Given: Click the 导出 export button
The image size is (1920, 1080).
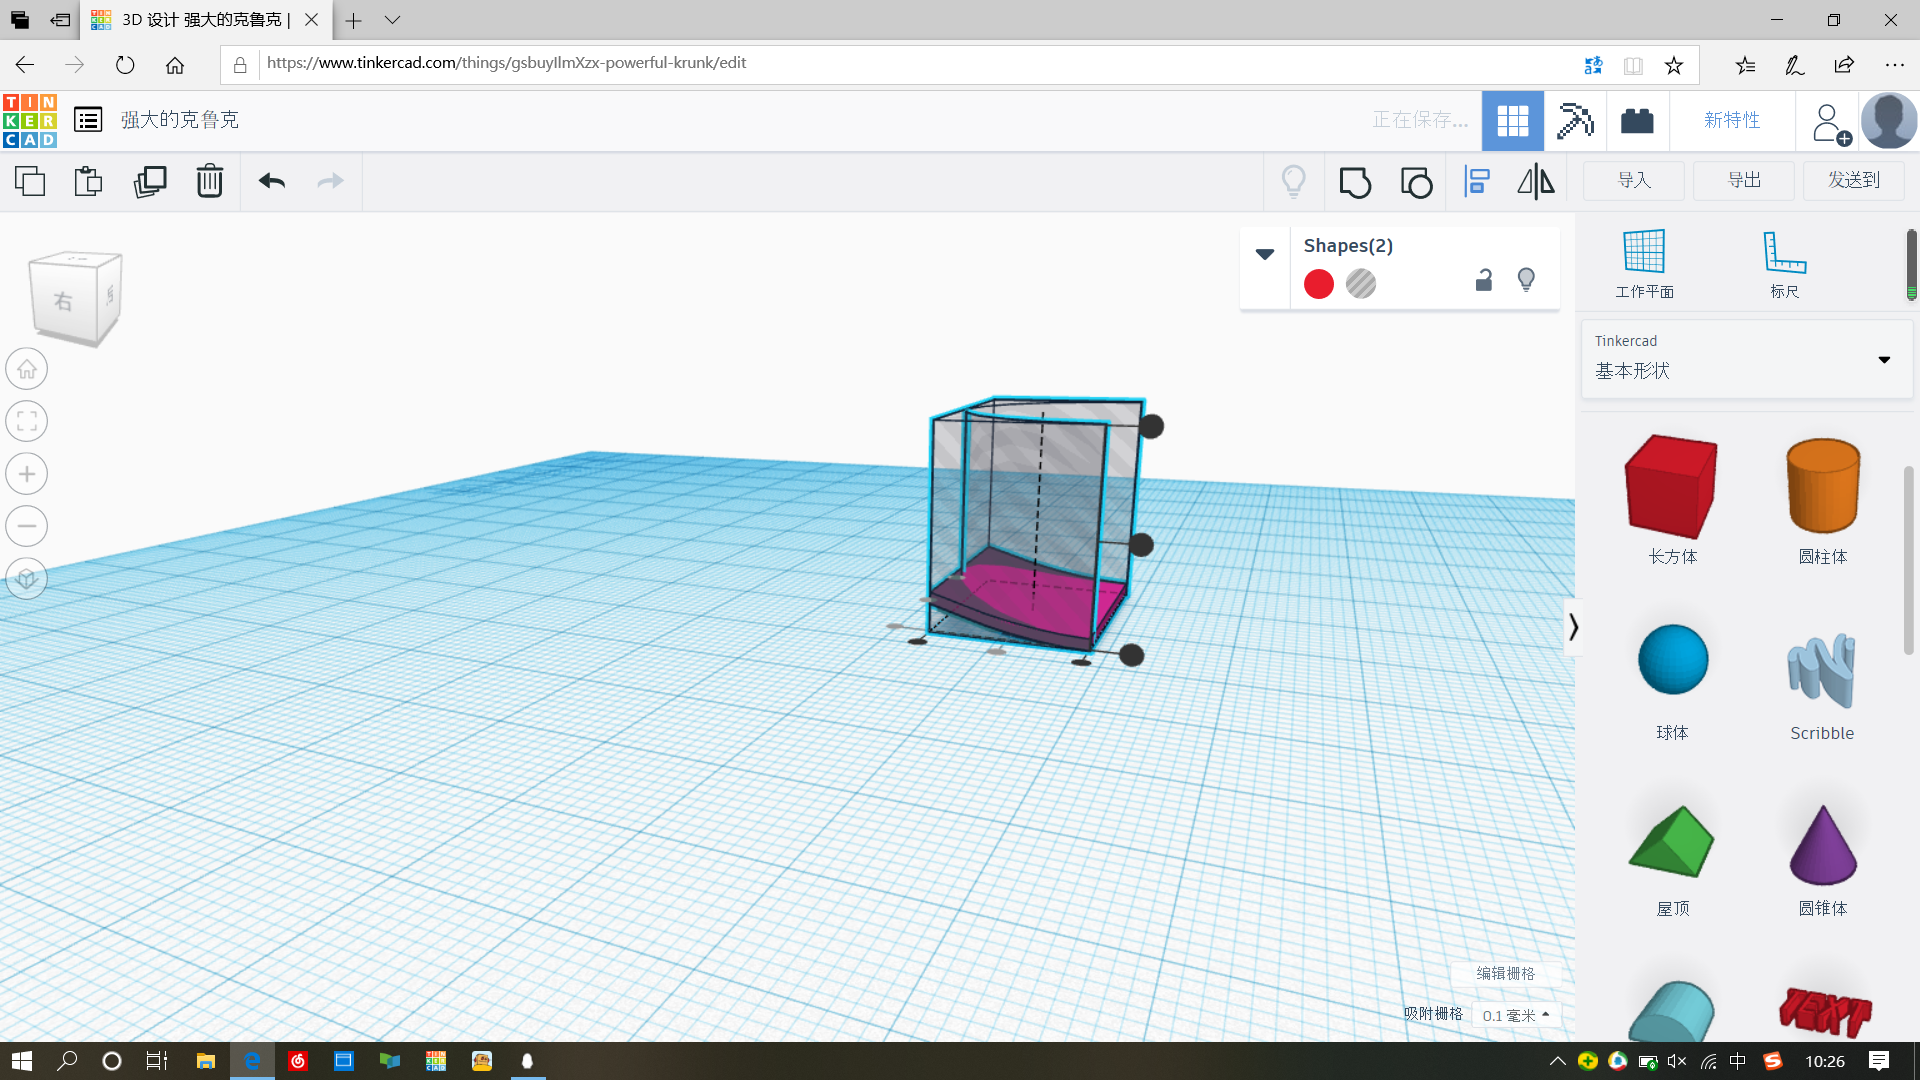Looking at the screenshot, I should click(1744, 181).
